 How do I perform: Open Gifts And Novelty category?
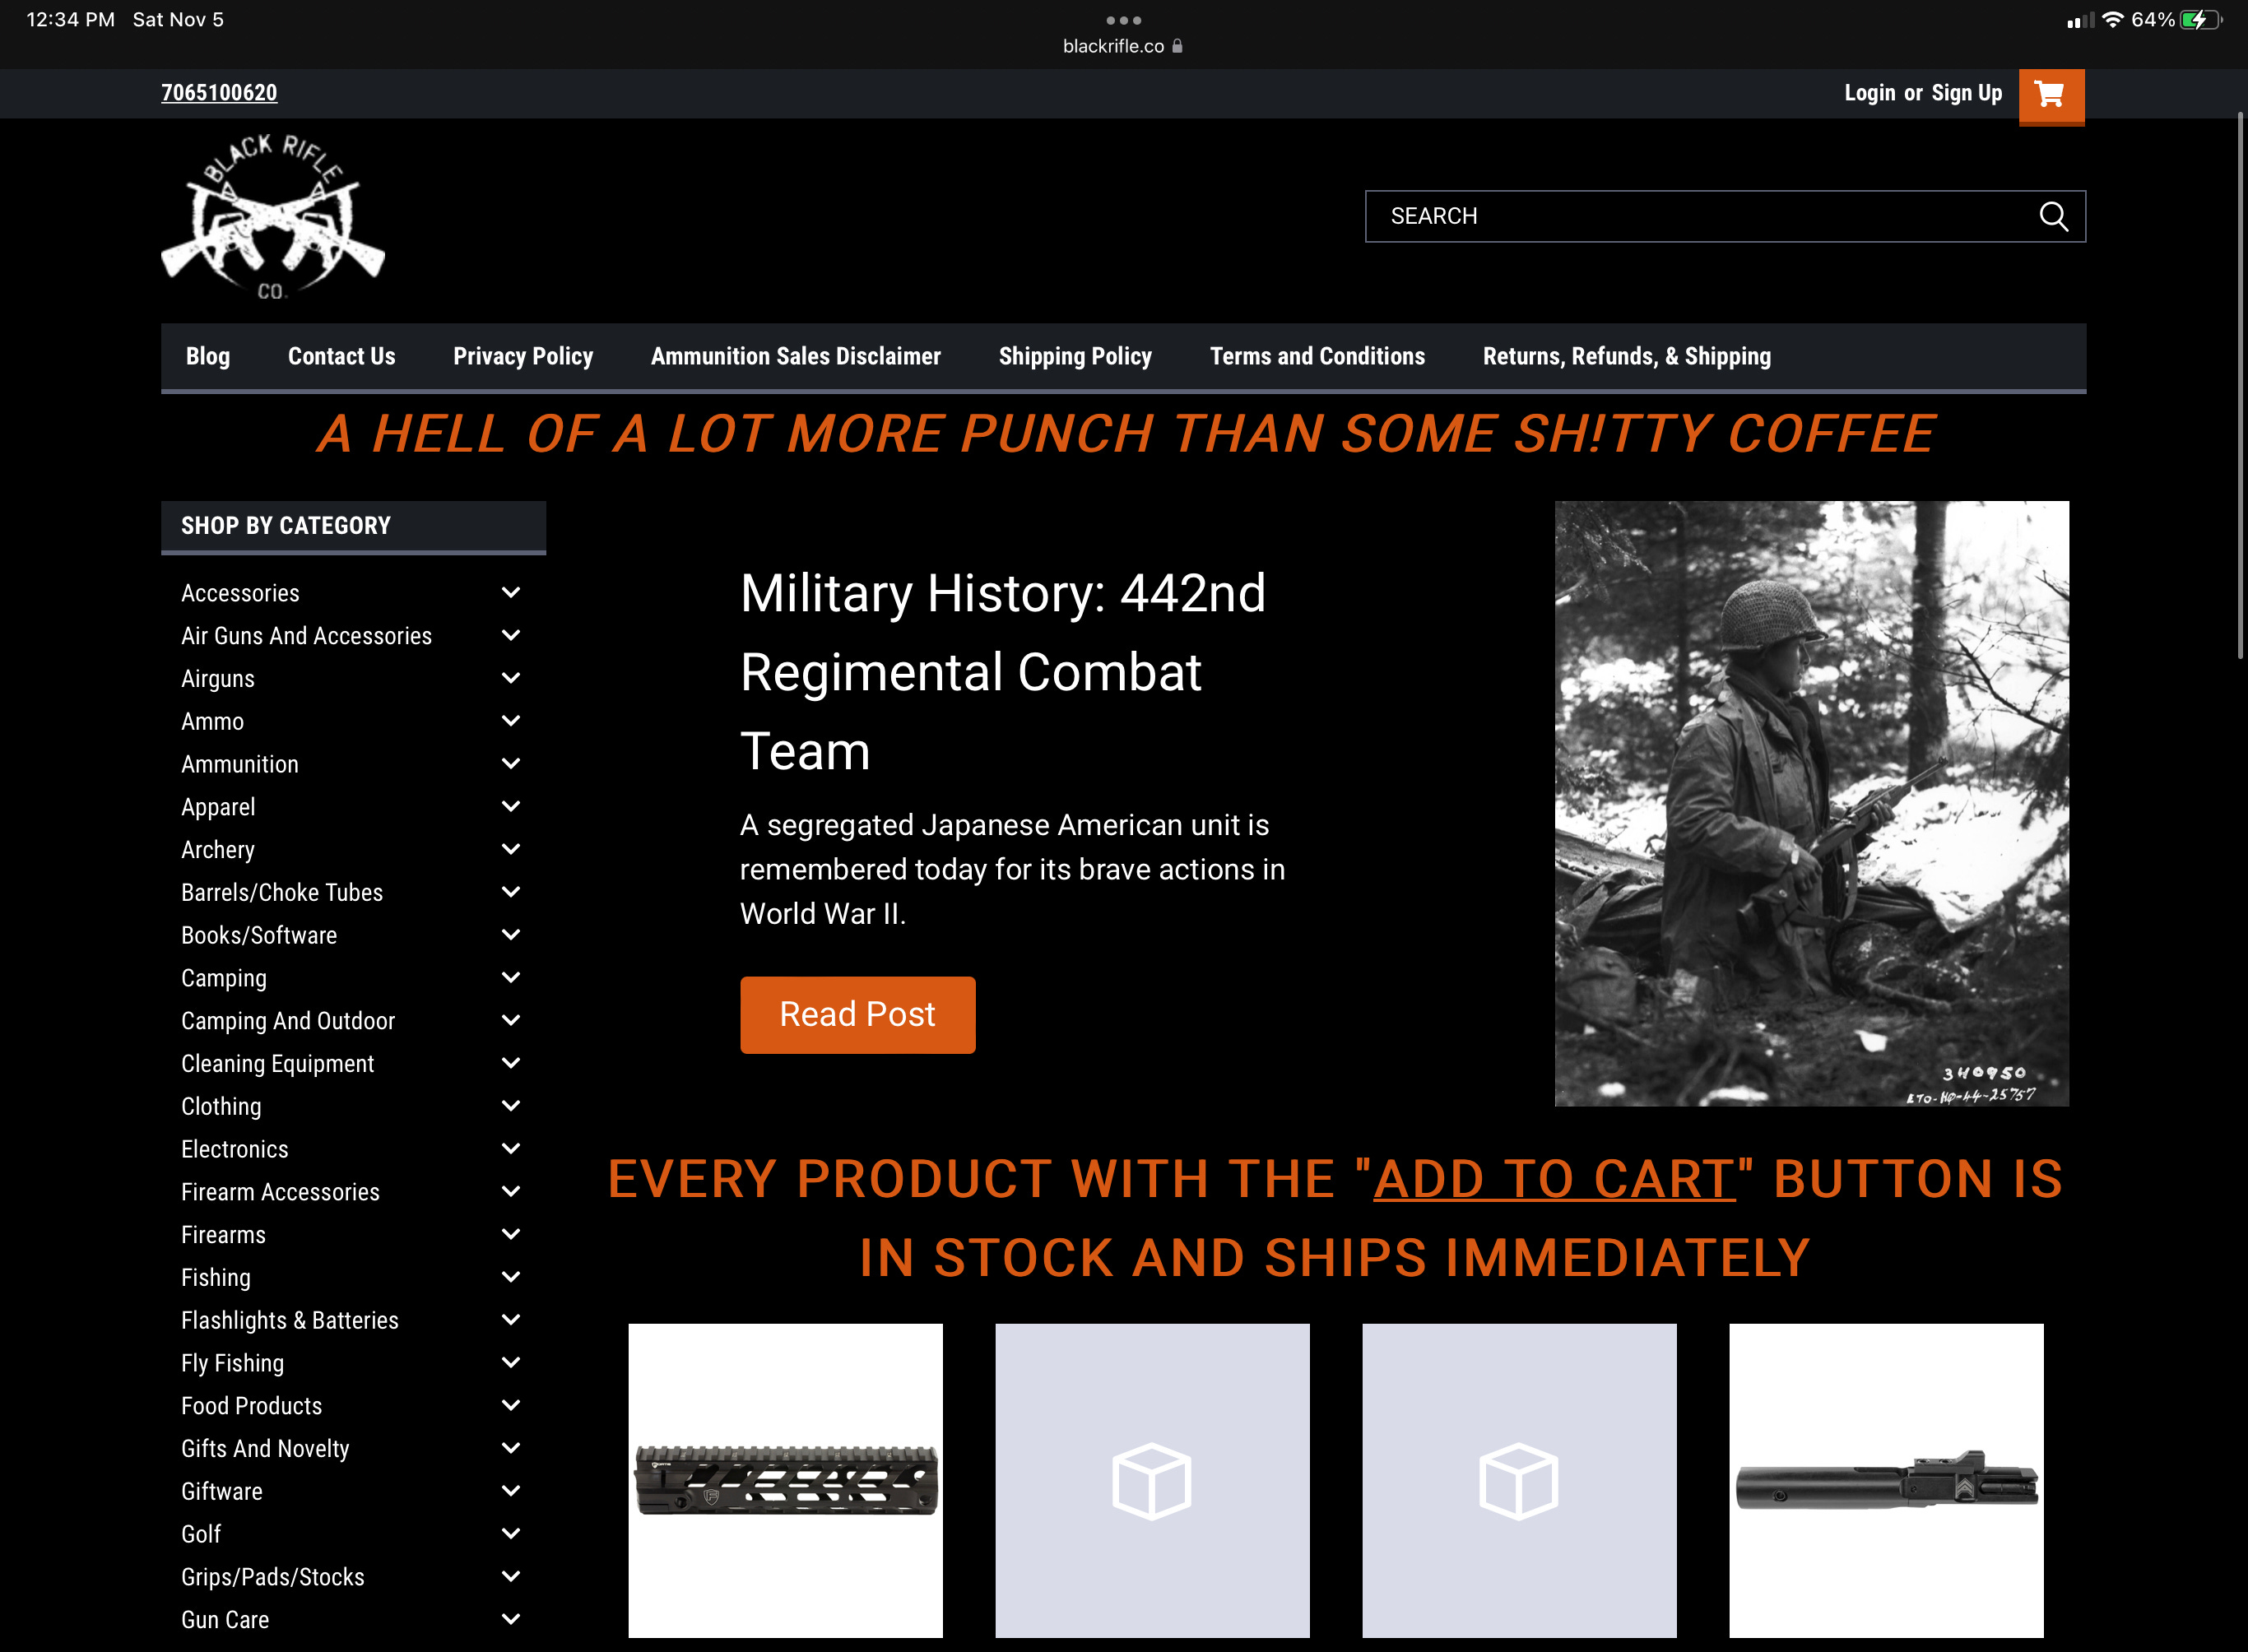(x=265, y=1448)
